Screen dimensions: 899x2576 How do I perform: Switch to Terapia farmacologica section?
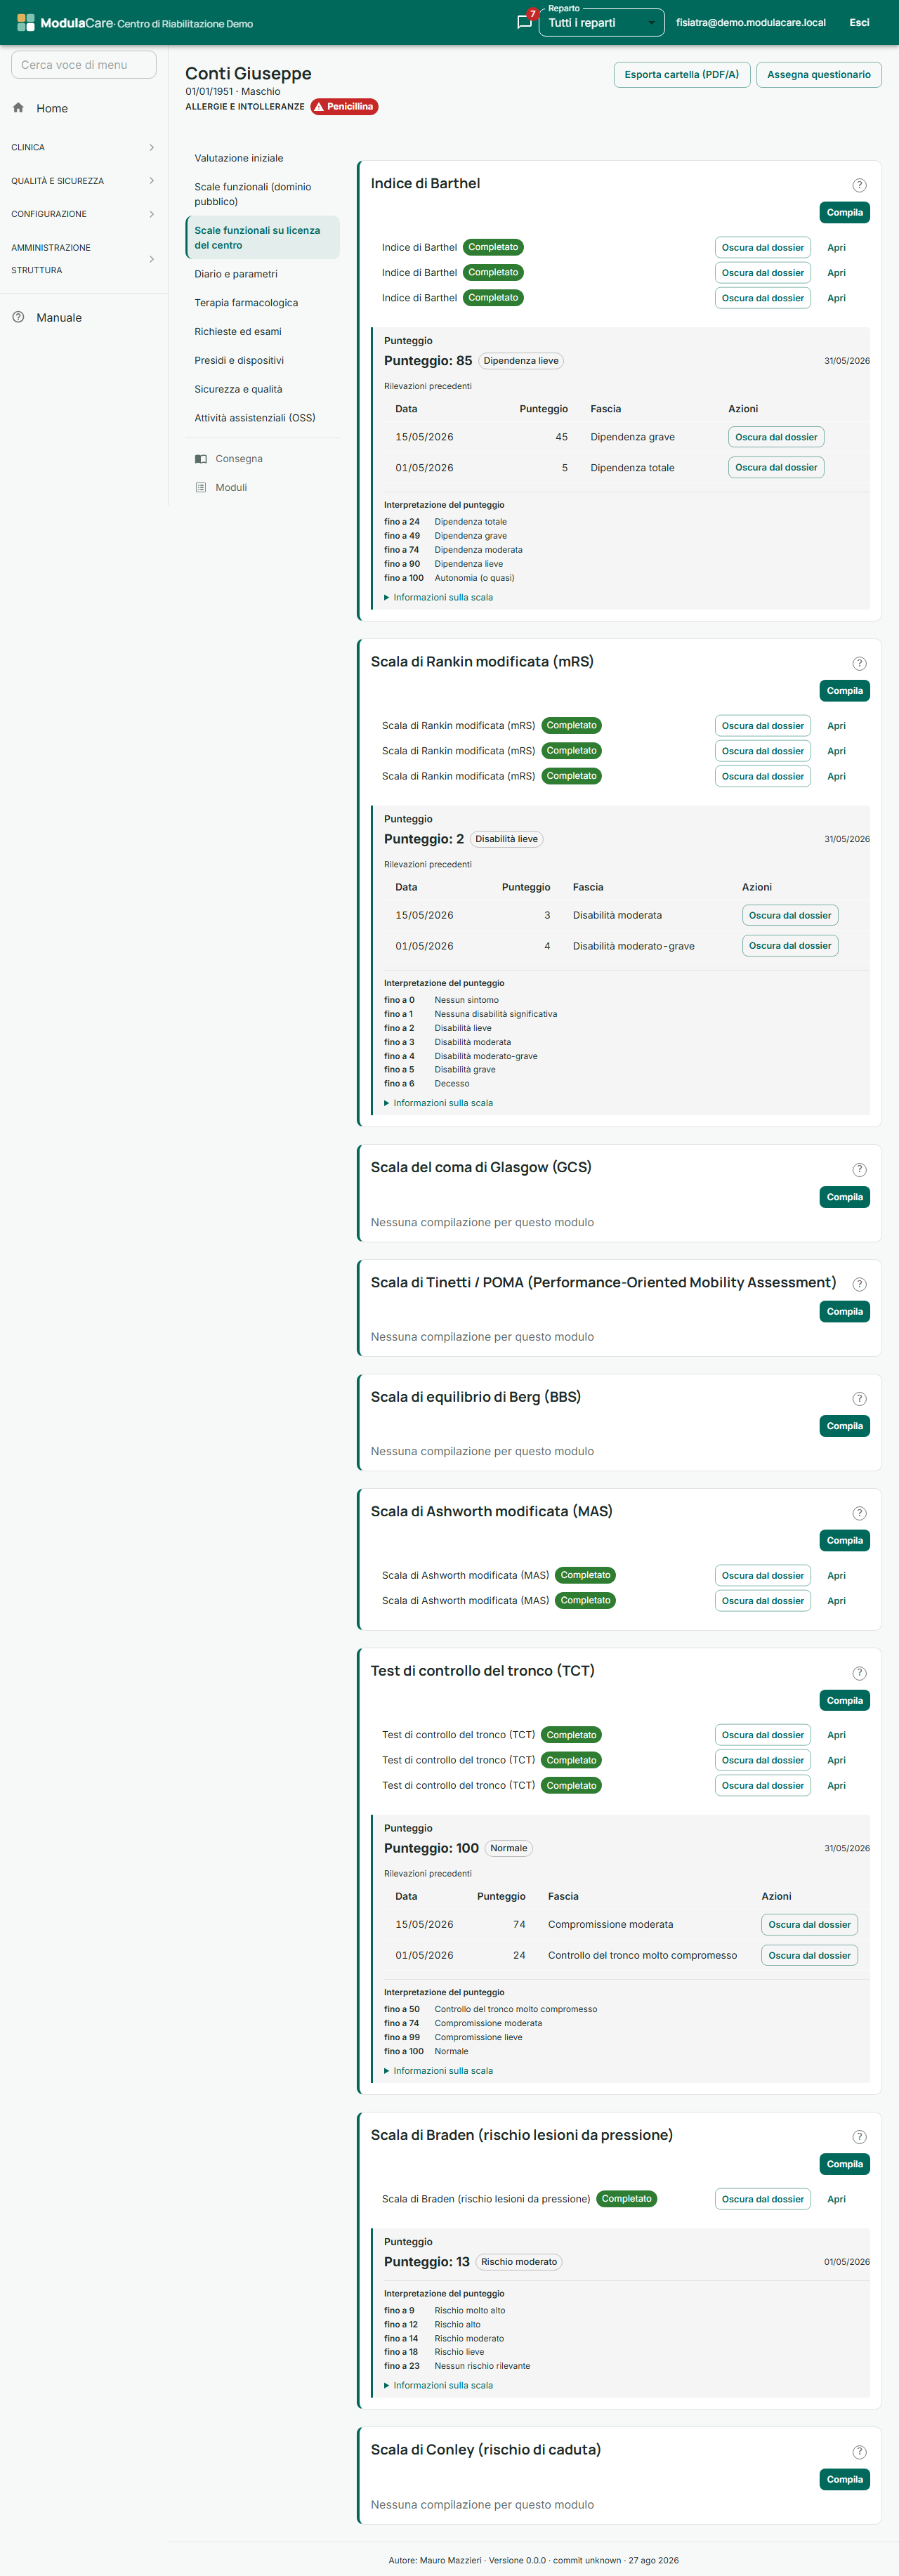click(x=246, y=303)
